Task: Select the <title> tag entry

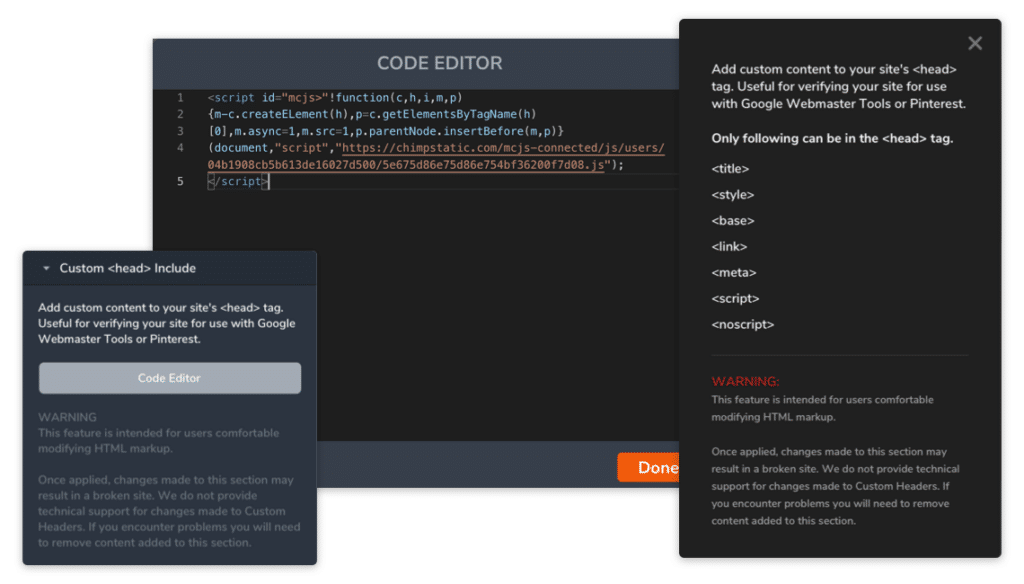Action: point(730,168)
